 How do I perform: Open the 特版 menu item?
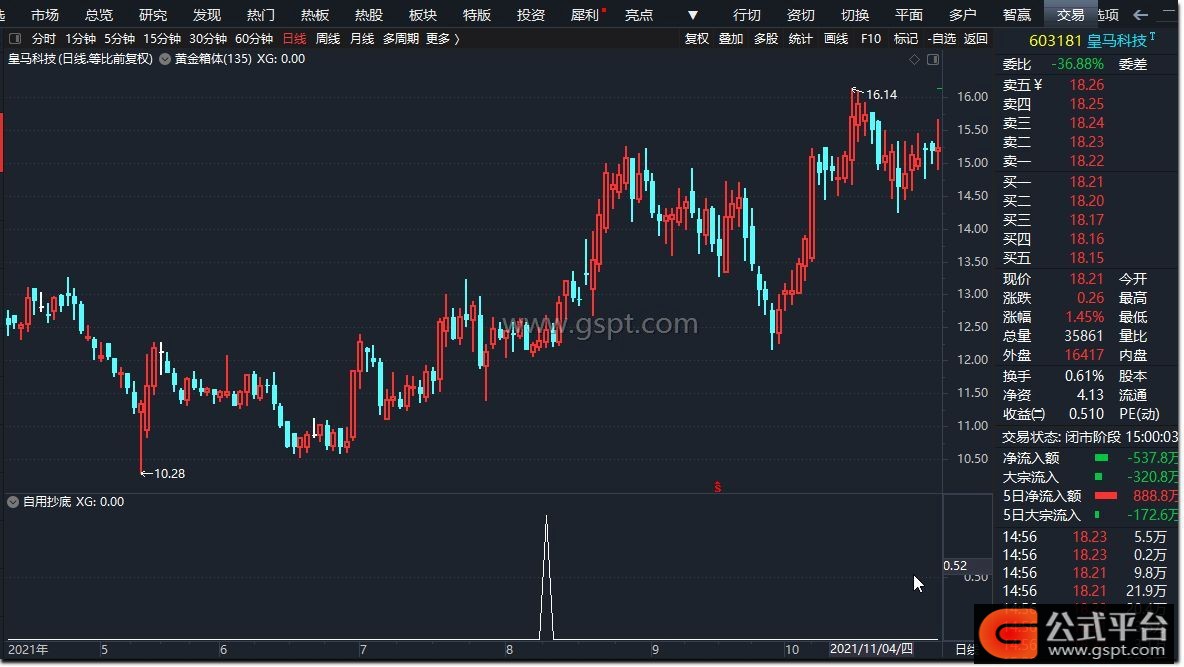pos(476,14)
